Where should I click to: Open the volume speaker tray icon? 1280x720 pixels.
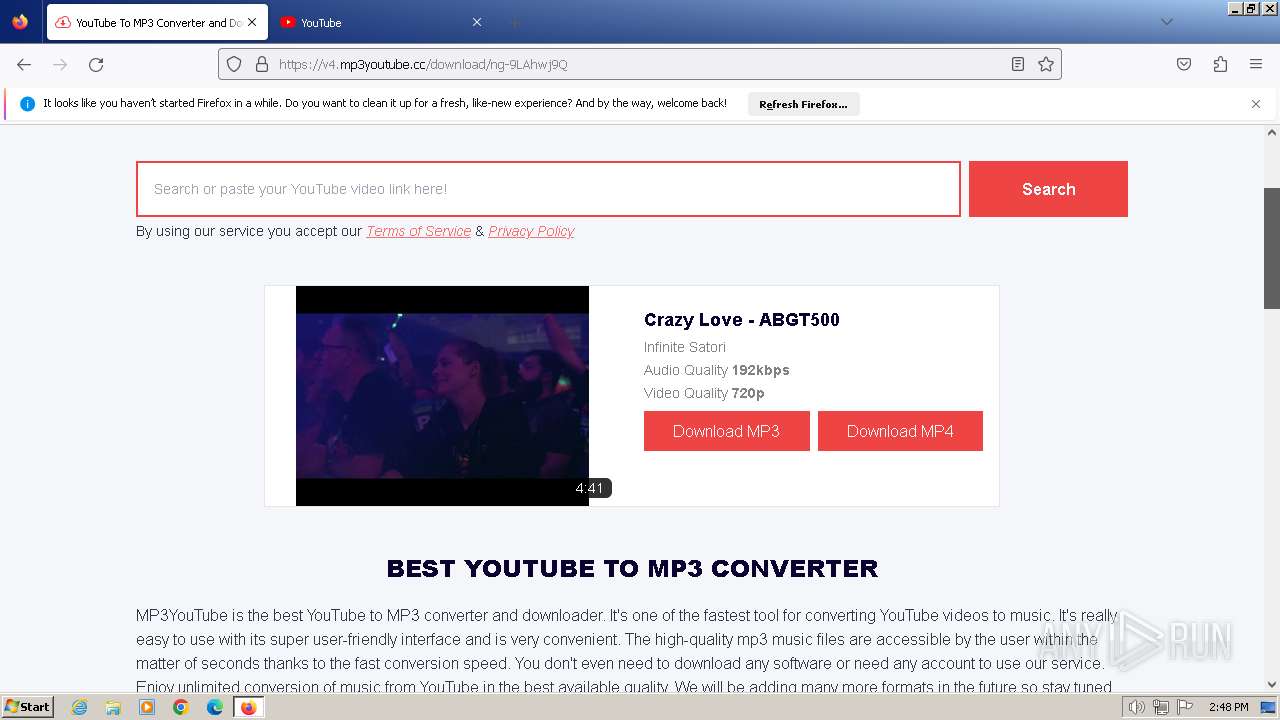click(1137, 707)
